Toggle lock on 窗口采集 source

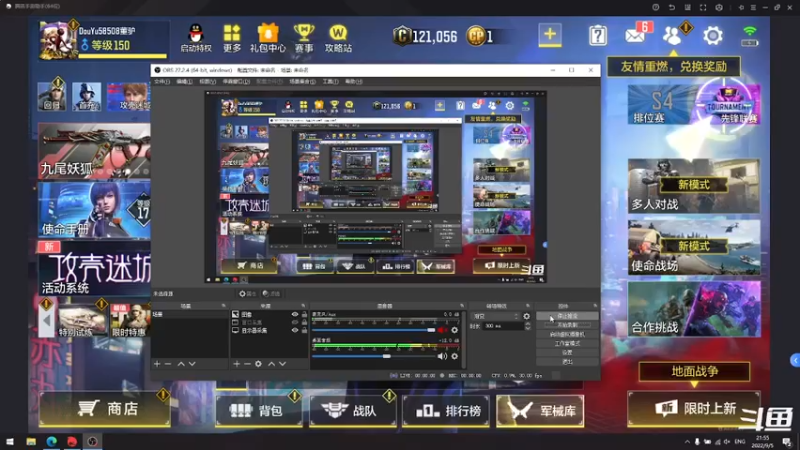305,322
